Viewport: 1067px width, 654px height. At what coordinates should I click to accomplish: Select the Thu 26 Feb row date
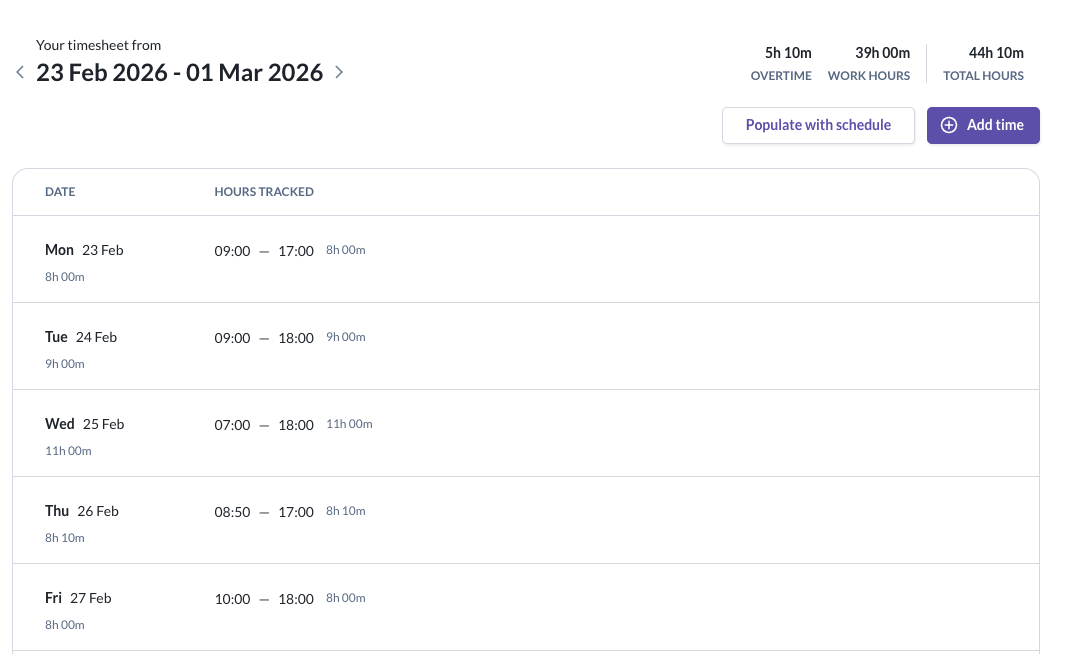pos(82,512)
